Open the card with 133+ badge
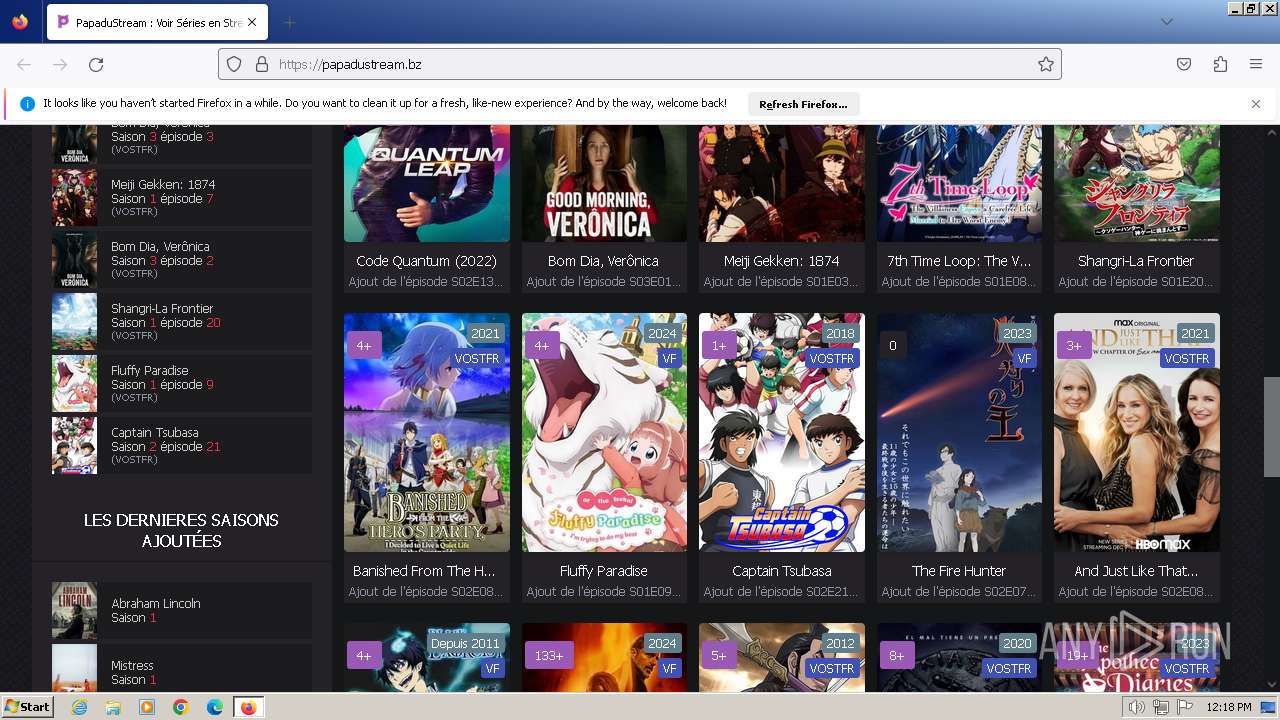The image size is (1280, 720). pyautogui.click(x=604, y=658)
